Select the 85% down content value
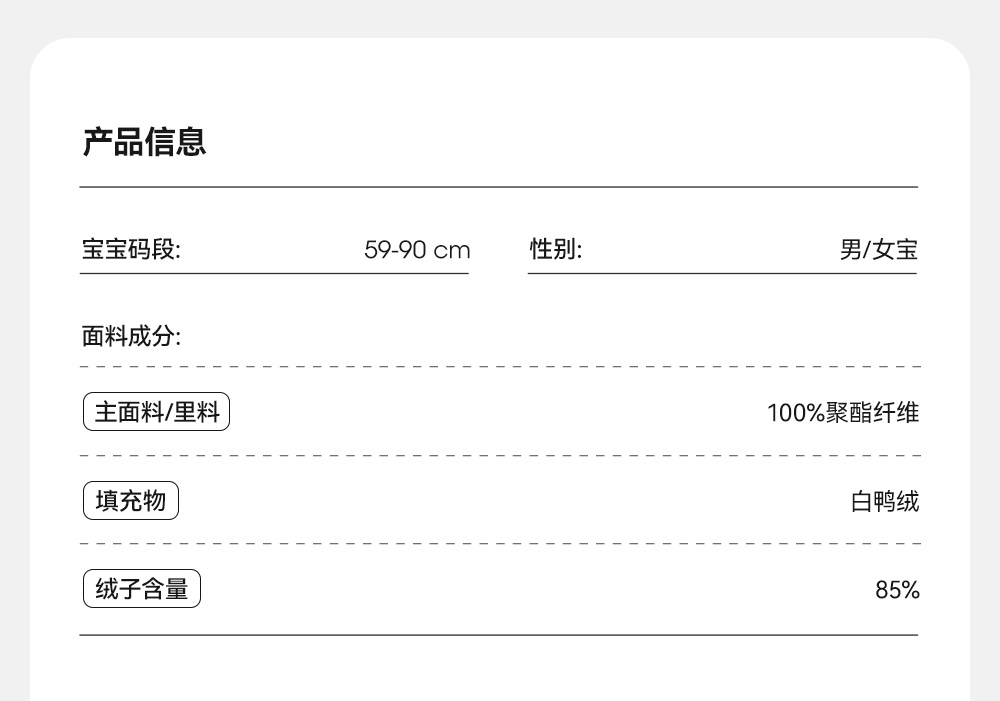Screen dimensions: 1000x701 (x=897, y=590)
